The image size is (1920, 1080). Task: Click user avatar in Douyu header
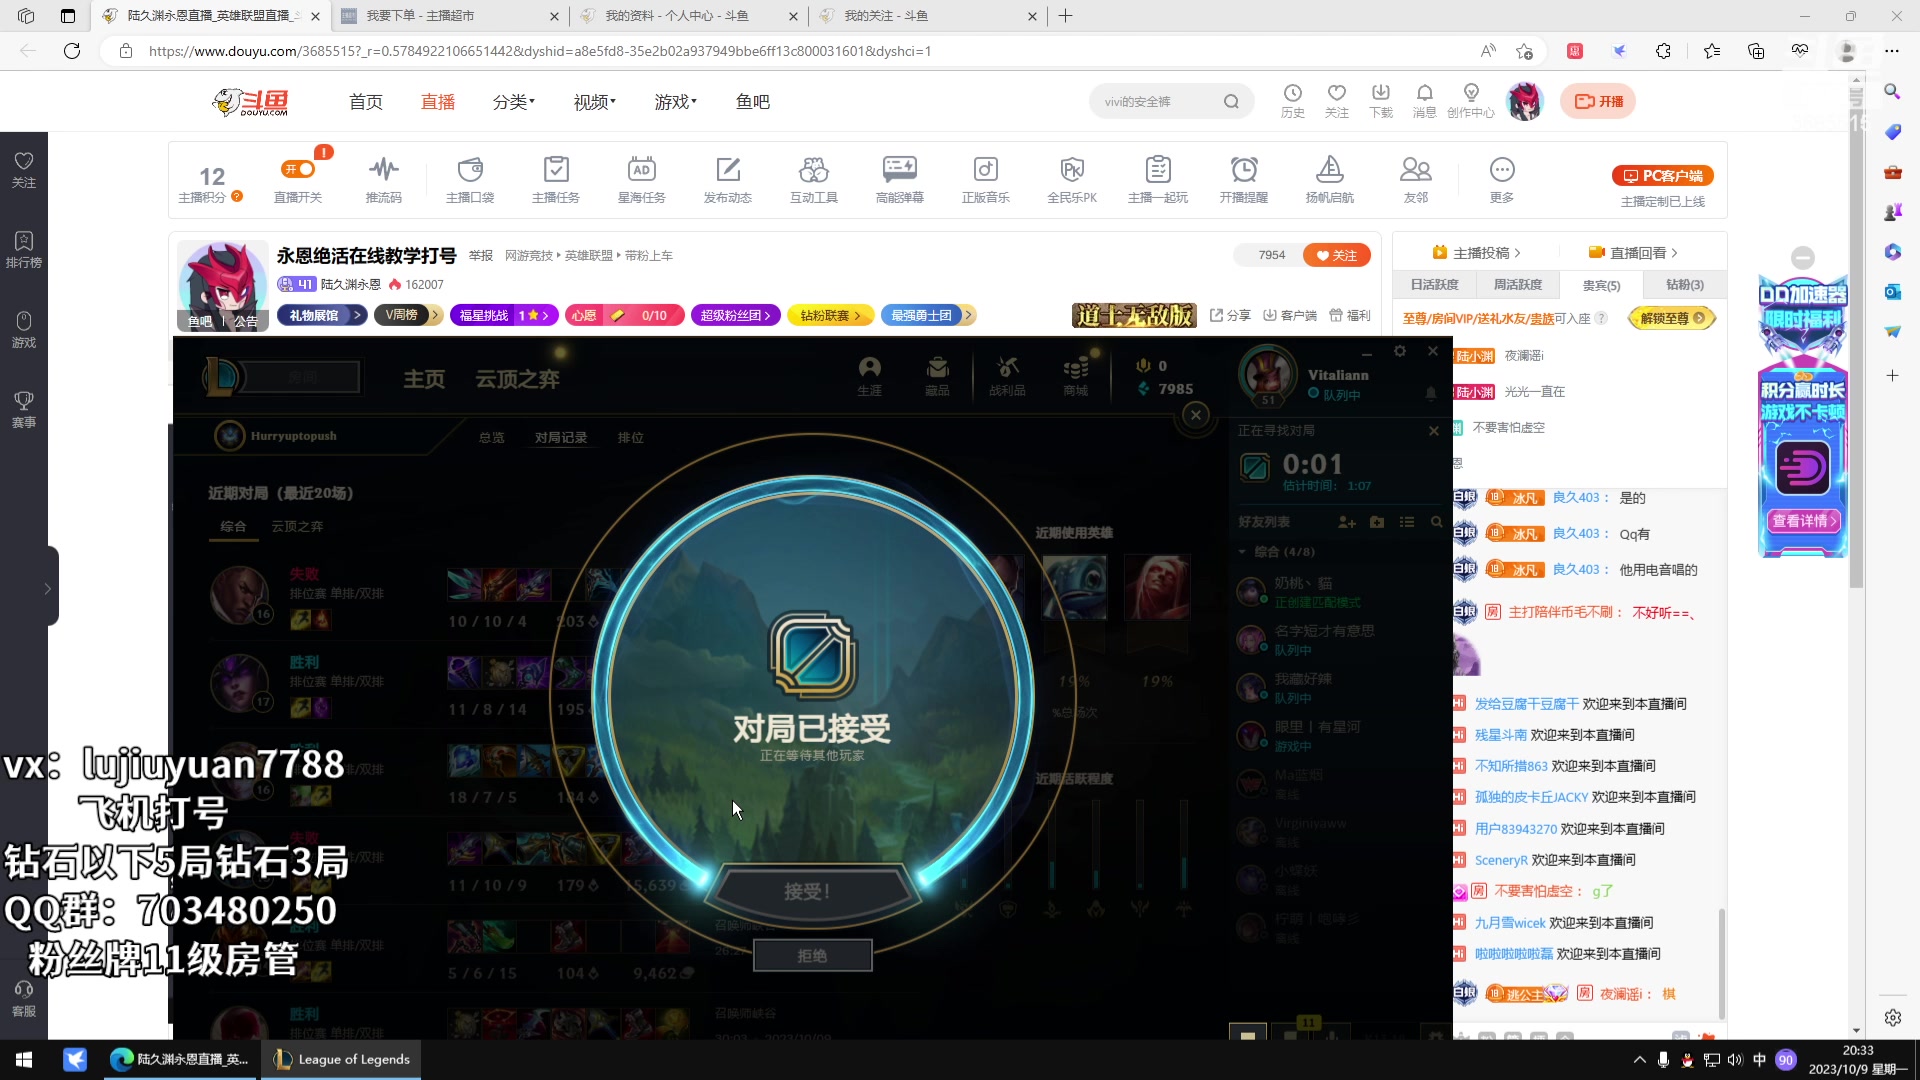(1525, 101)
